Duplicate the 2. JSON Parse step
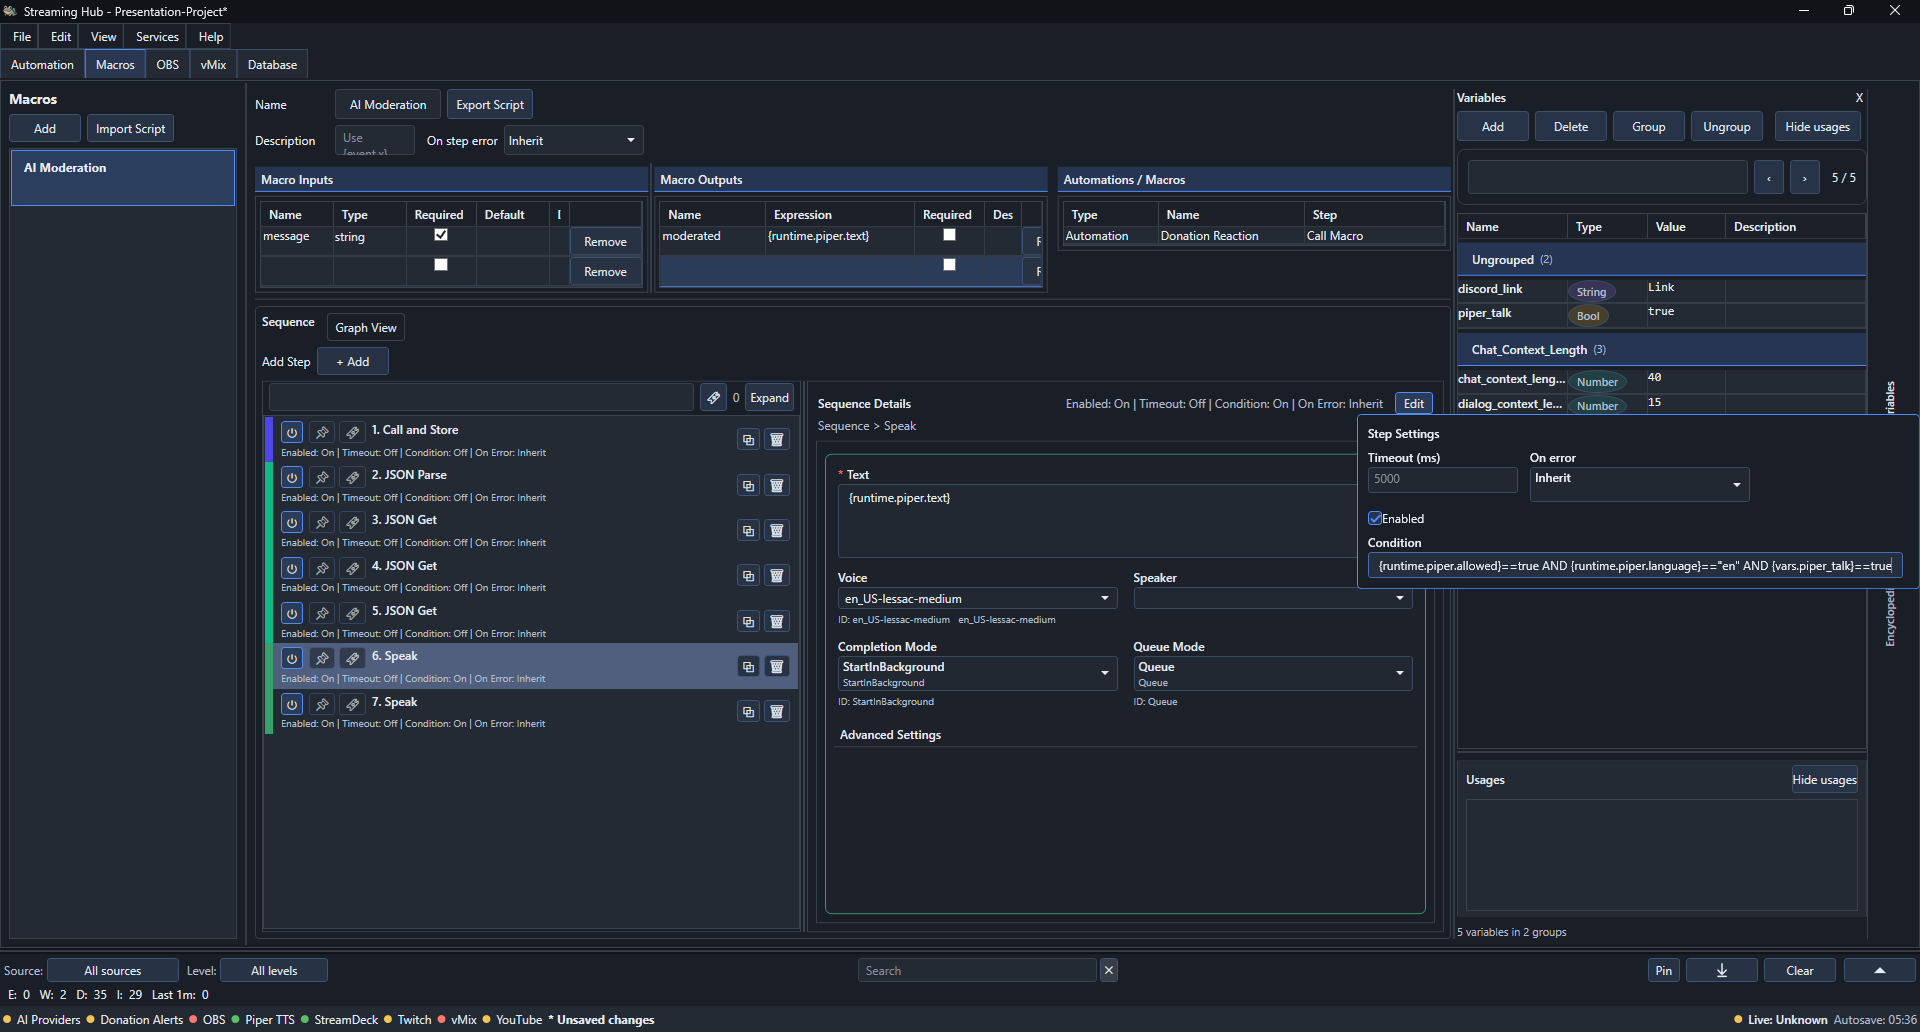Screen dimensions: 1920x1032 (x=748, y=485)
